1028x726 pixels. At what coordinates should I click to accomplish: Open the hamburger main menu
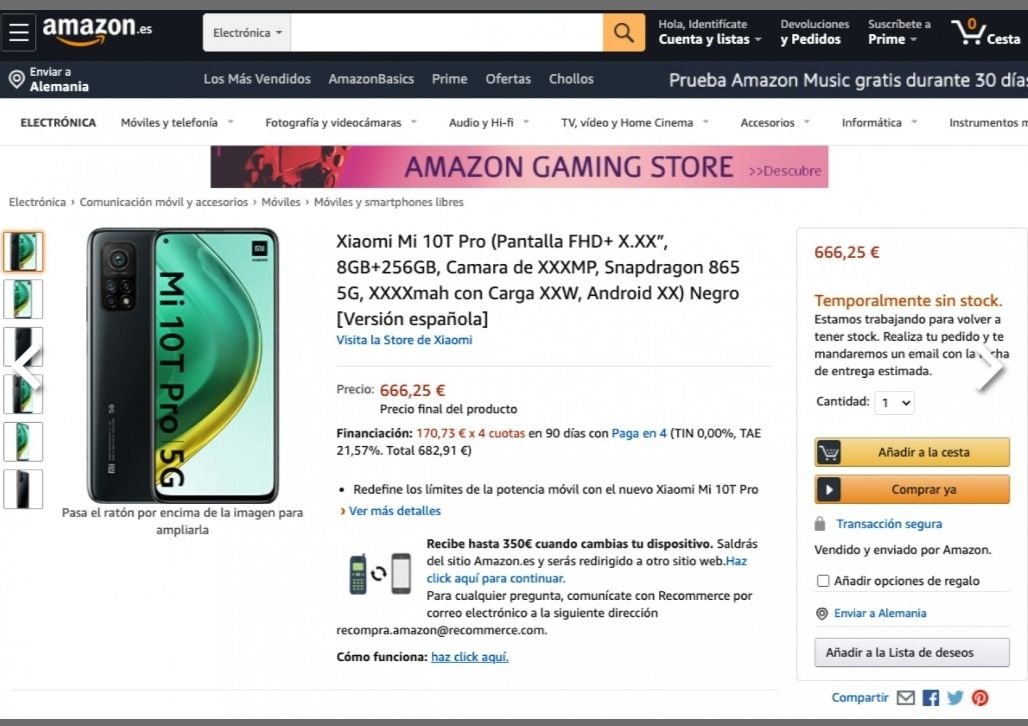click(19, 32)
